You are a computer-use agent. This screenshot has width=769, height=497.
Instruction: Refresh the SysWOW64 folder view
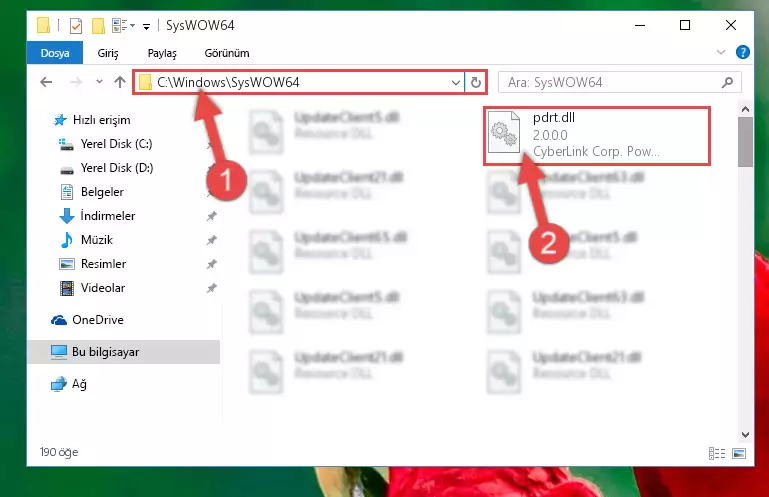coord(476,82)
